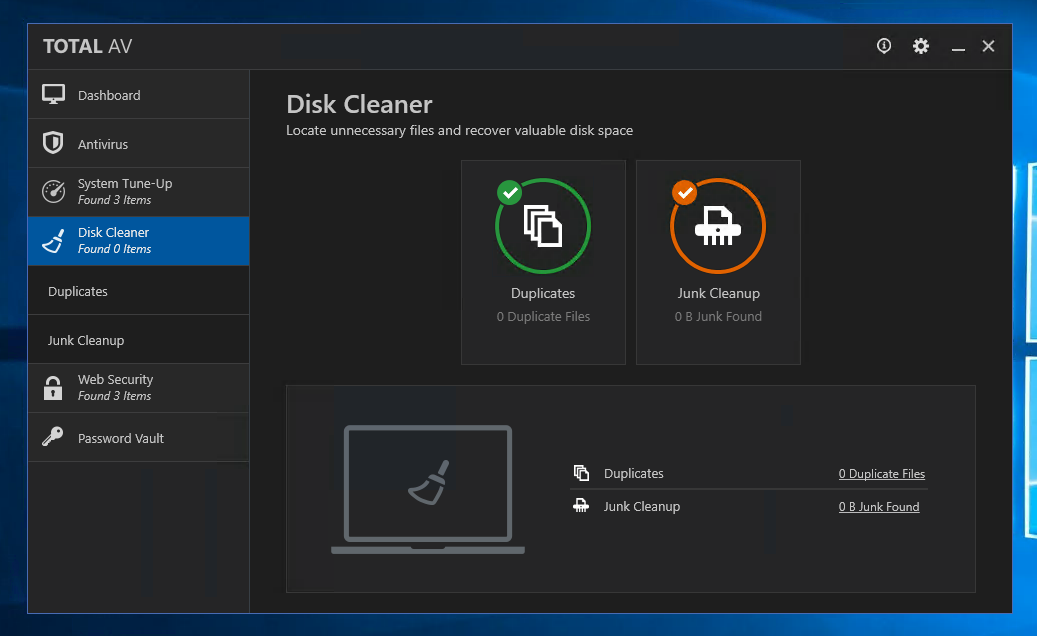Click the green checkmark badge on Duplicates
Image resolution: width=1037 pixels, height=636 pixels.
click(510, 193)
